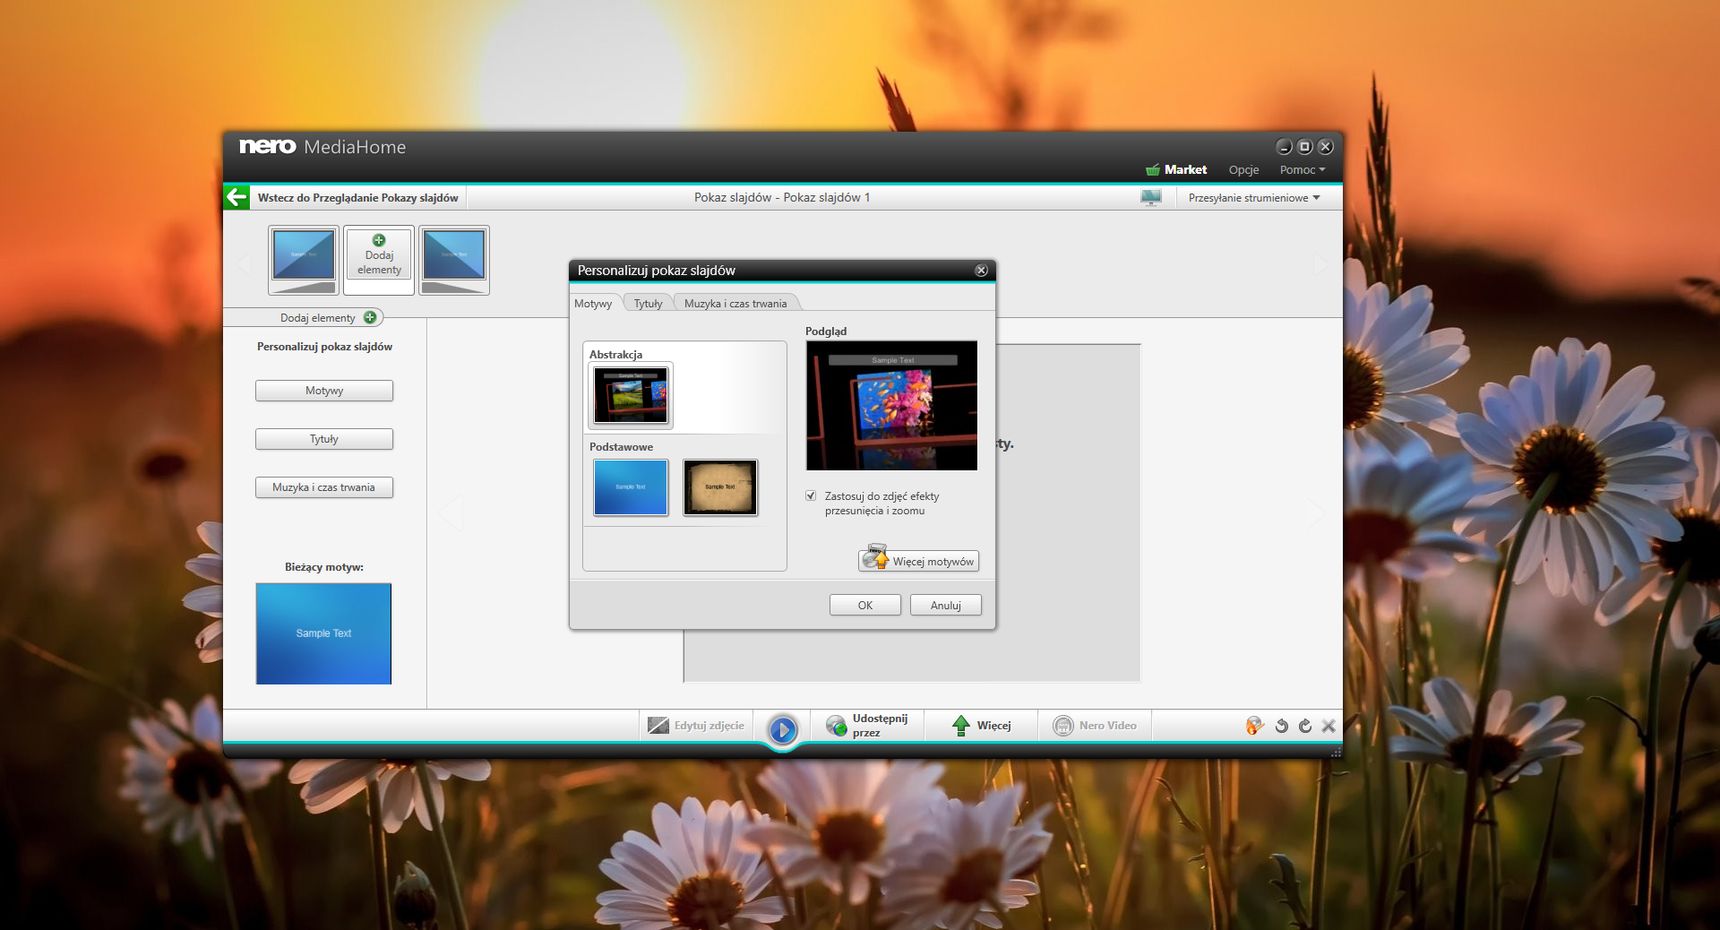The width and height of the screenshot is (1720, 930).
Task: Select the blue Podstawowe theme thumbnail
Action: tap(630, 487)
